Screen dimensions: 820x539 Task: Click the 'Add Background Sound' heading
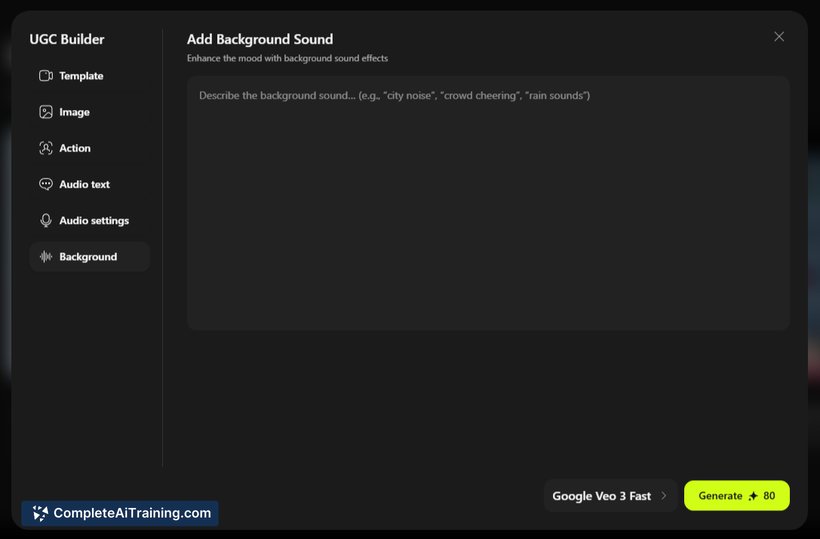point(260,39)
